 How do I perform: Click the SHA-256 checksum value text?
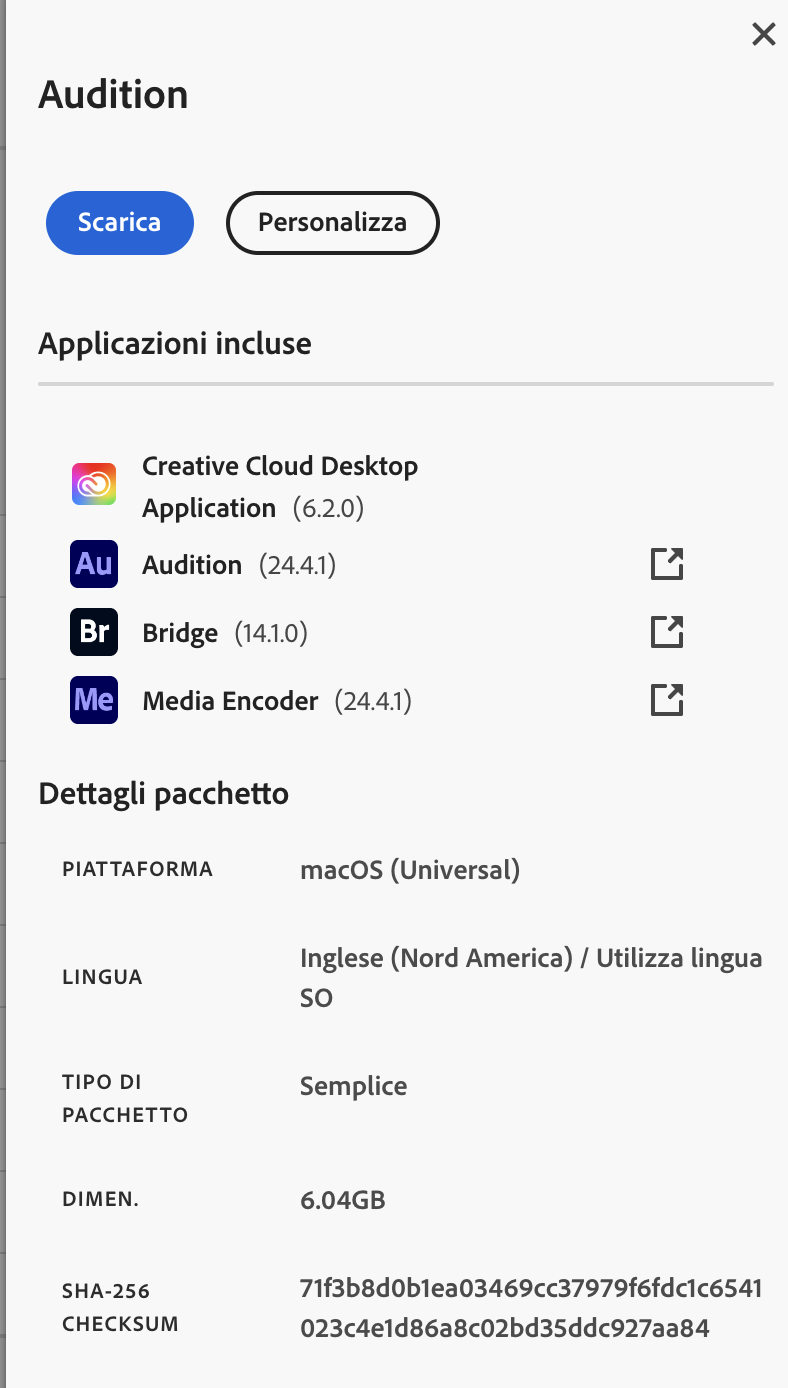[x=530, y=1309]
